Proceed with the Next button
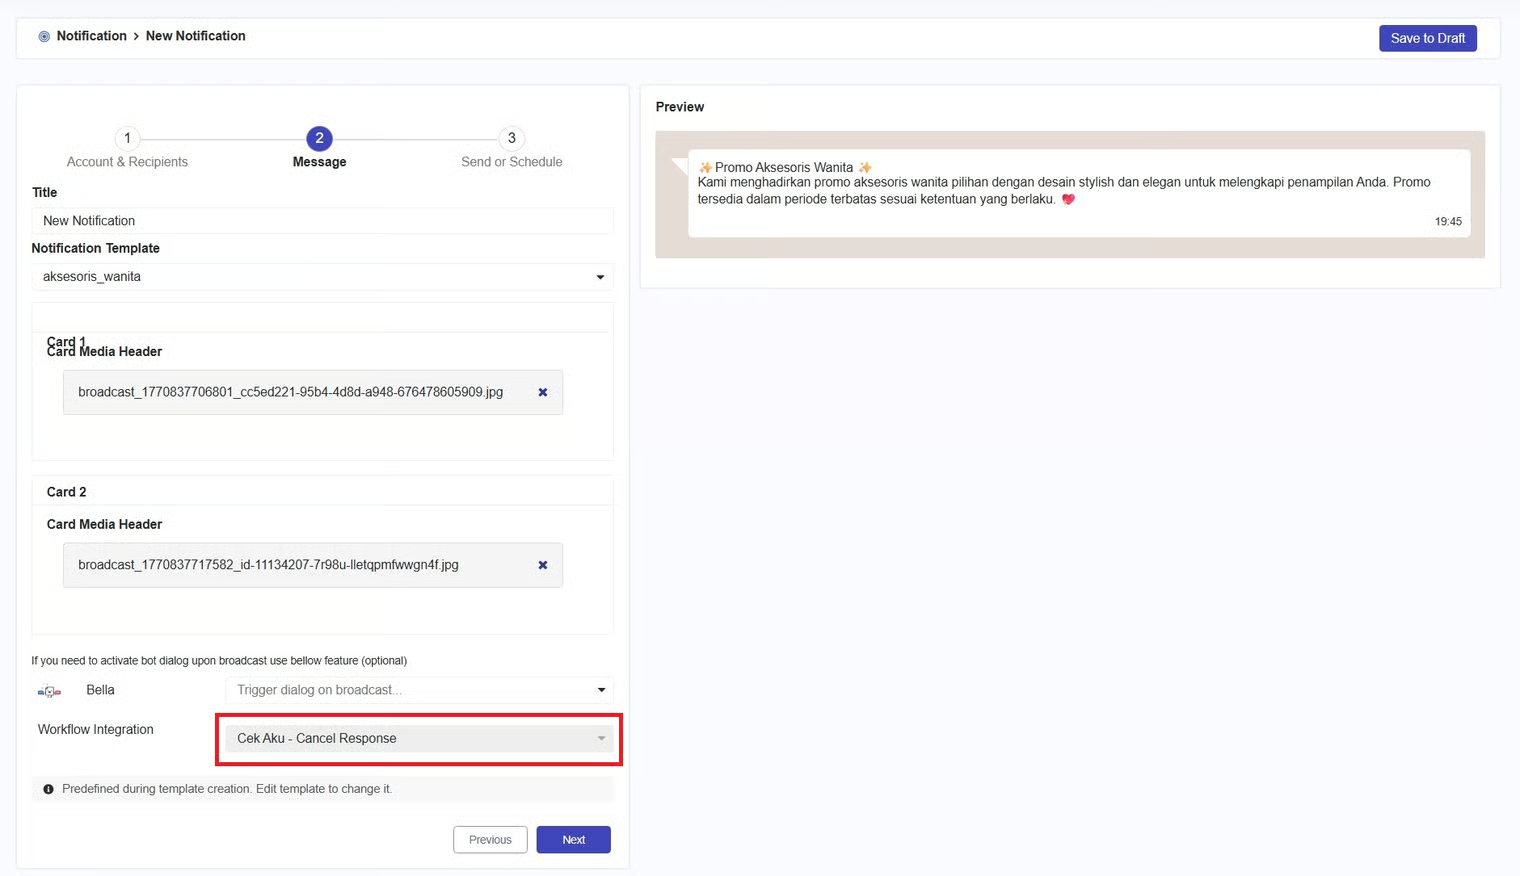The image size is (1520, 876). pyautogui.click(x=573, y=840)
